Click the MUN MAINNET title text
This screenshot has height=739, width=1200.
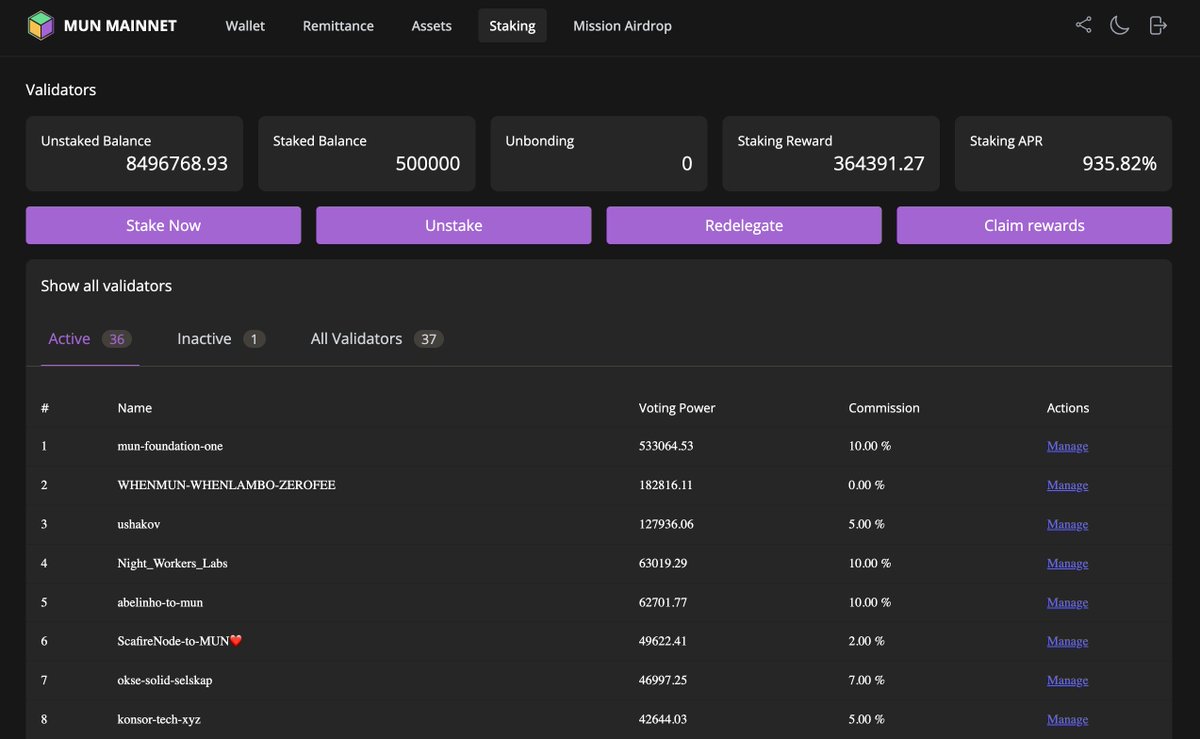click(x=120, y=26)
